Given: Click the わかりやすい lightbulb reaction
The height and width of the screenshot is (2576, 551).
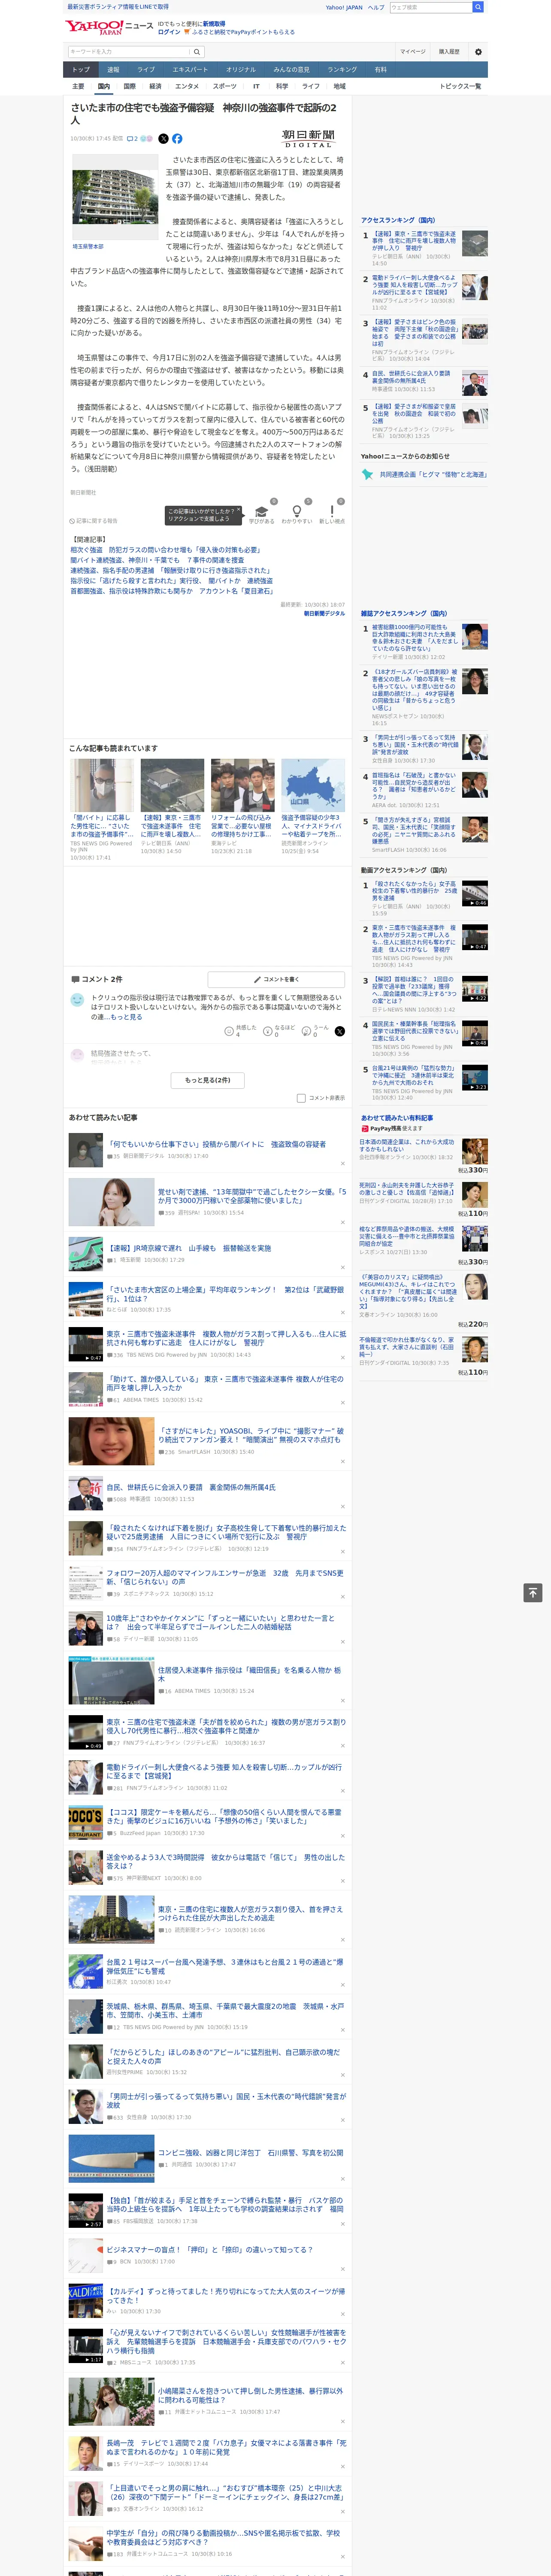Looking at the screenshot, I should (x=296, y=511).
